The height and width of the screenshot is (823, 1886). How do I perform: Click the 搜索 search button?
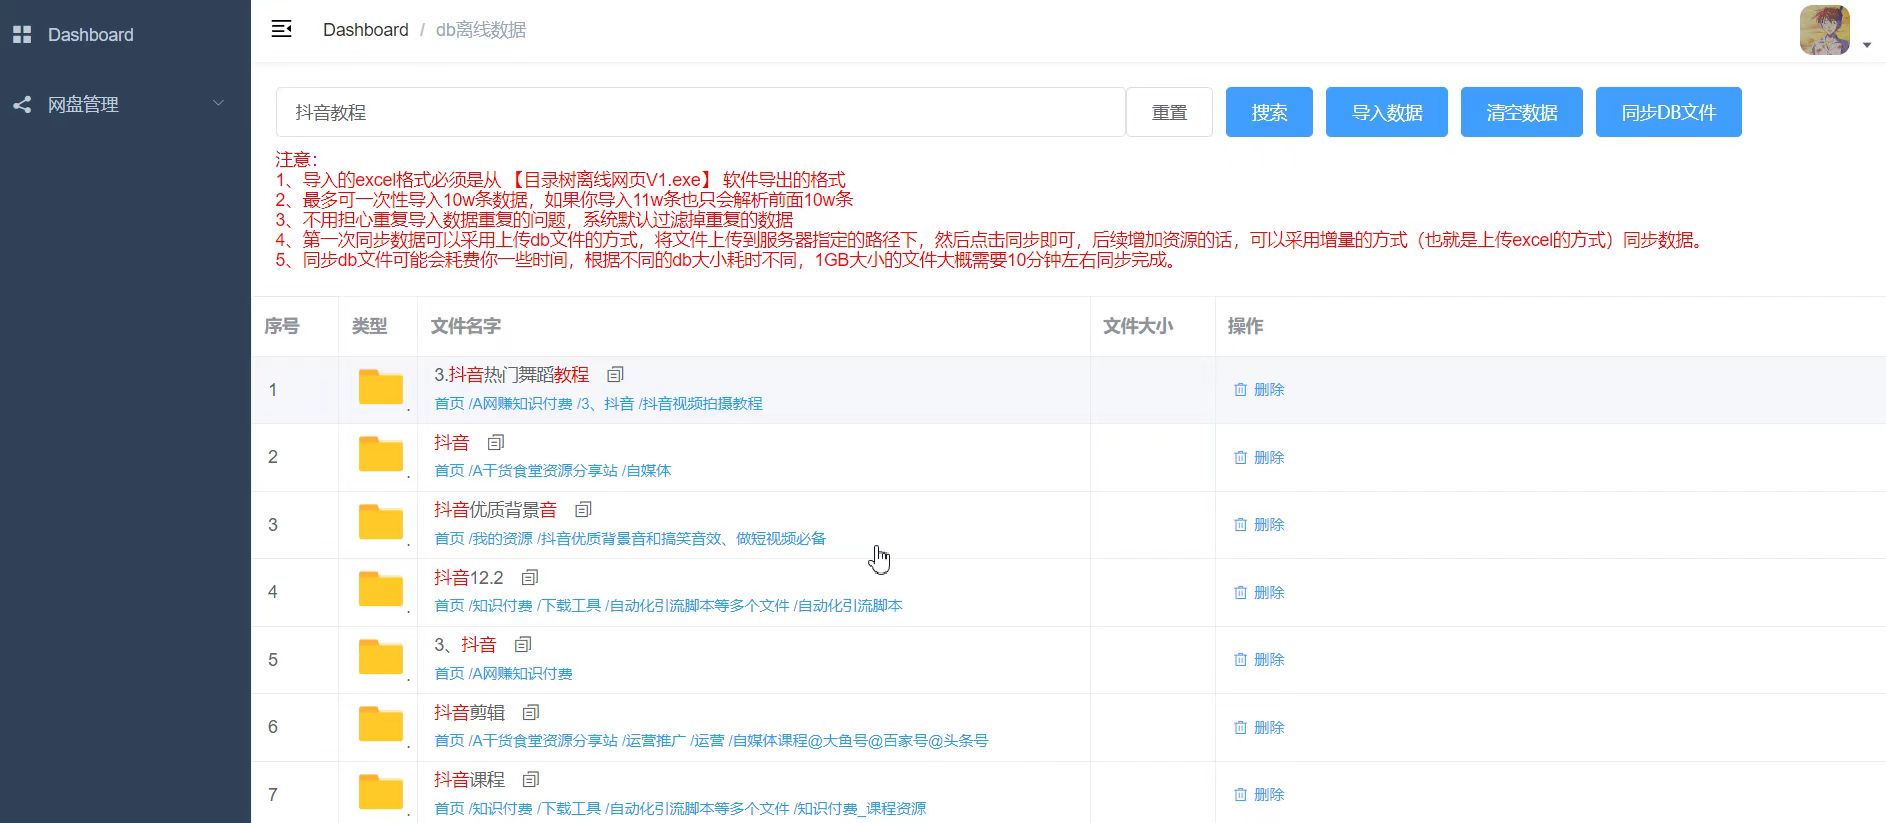1269,112
